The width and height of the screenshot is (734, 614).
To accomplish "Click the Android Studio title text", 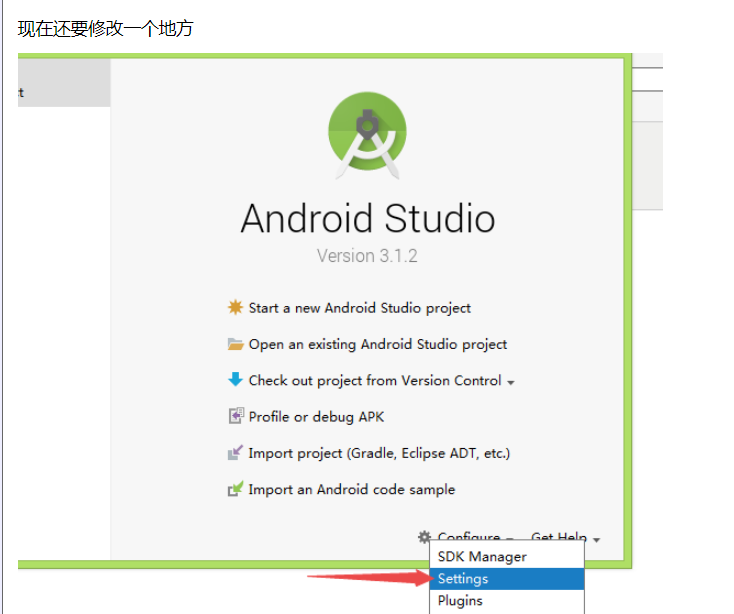I will 368,218.
